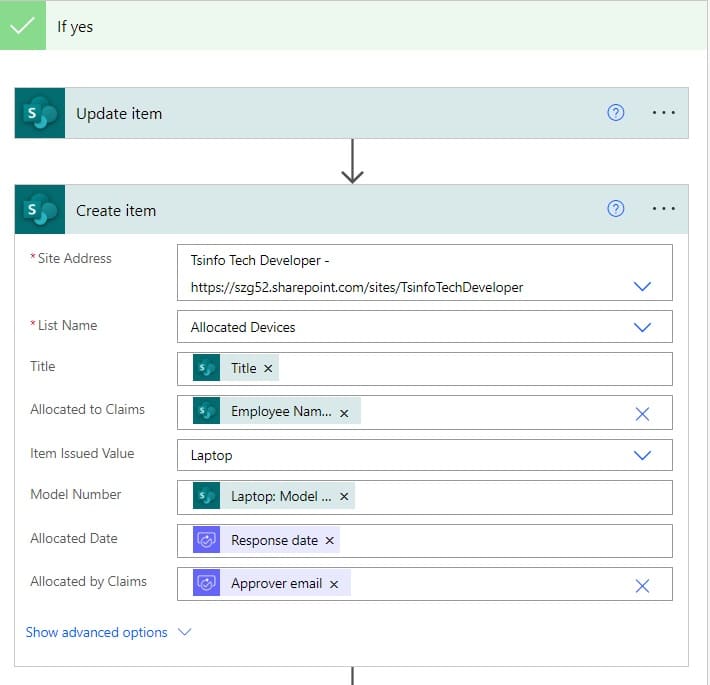The image size is (710, 685).
Task: Click the Allocated to Claims label
Action: [x=87, y=409]
